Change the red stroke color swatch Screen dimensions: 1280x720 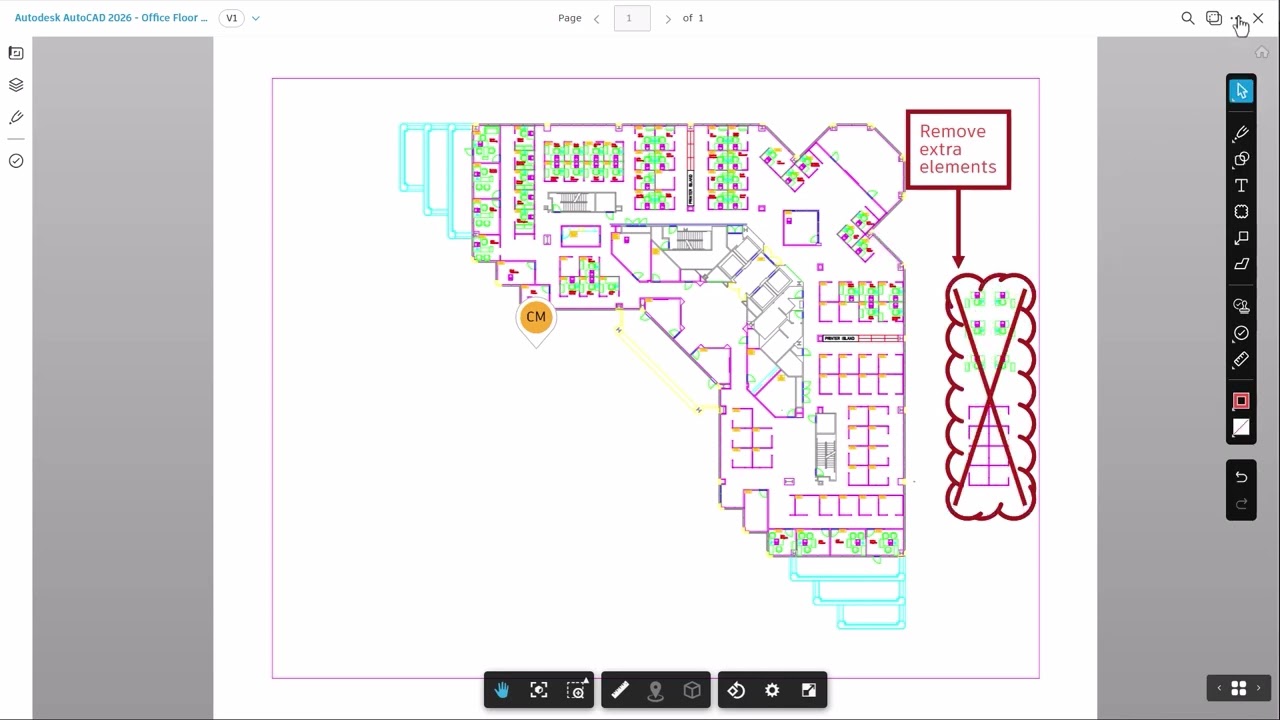1241,401
